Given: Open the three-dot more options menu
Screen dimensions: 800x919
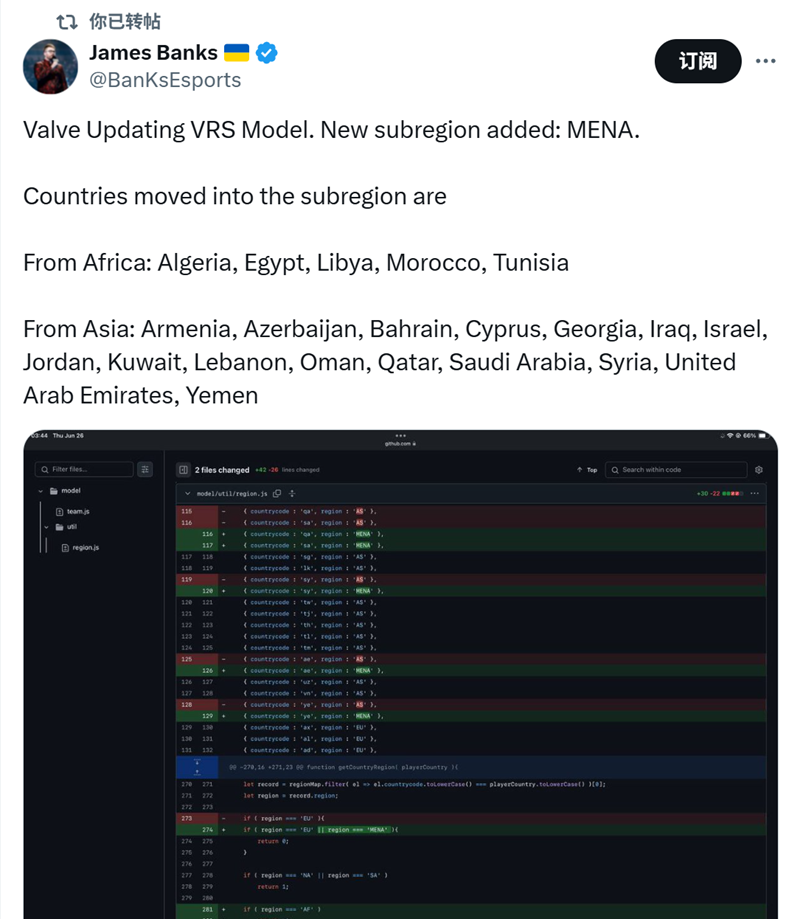Looking at the screenshot, I should click(x=765, y=61).
